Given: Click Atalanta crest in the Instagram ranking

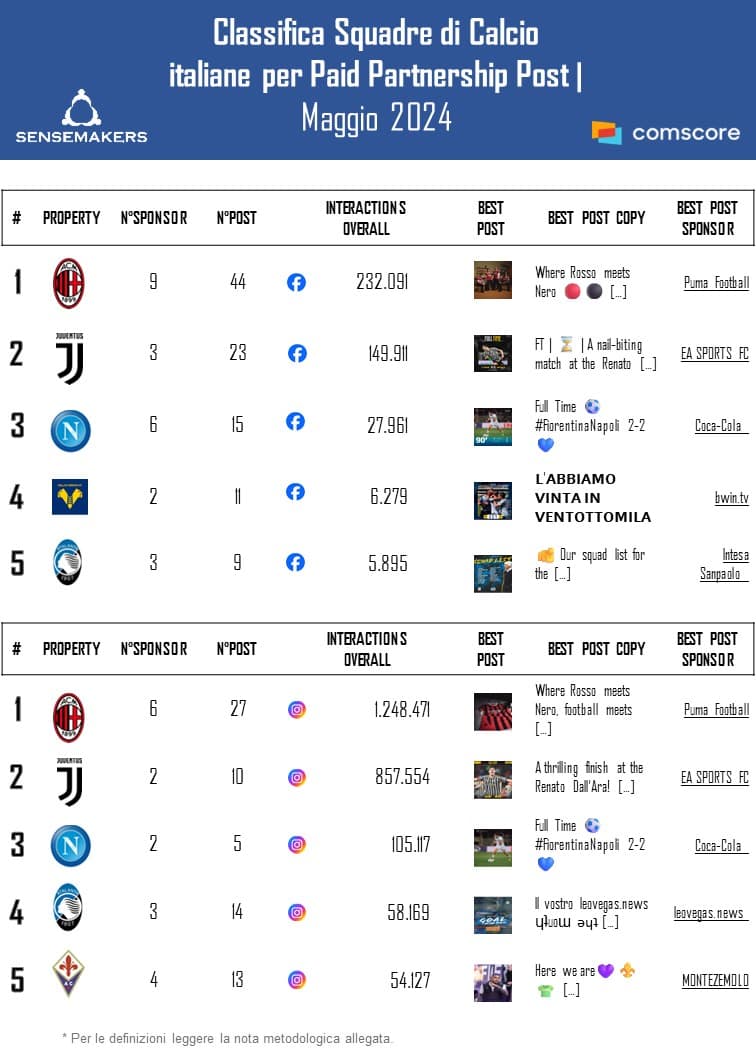Looking at the screenshot, I should [x=69, y=908].
